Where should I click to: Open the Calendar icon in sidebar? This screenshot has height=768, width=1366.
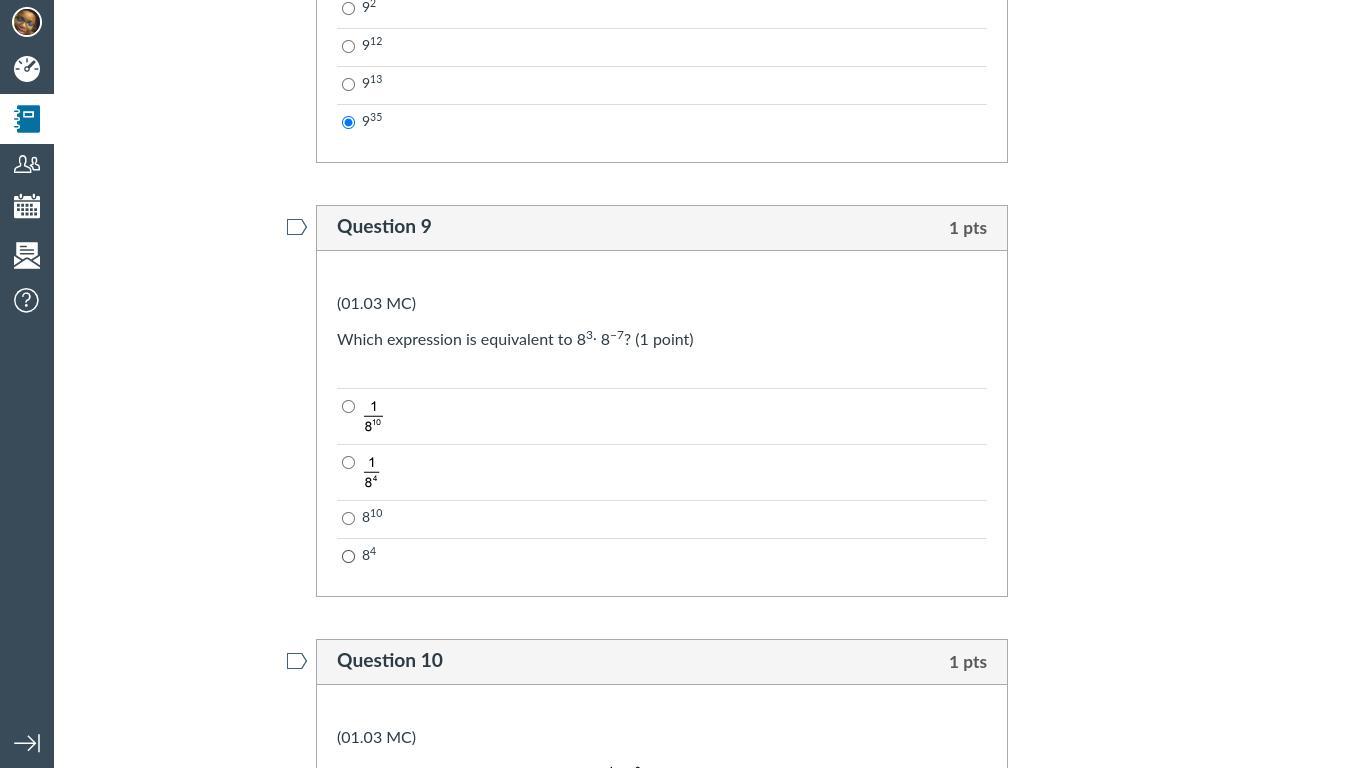coord(27,208)
